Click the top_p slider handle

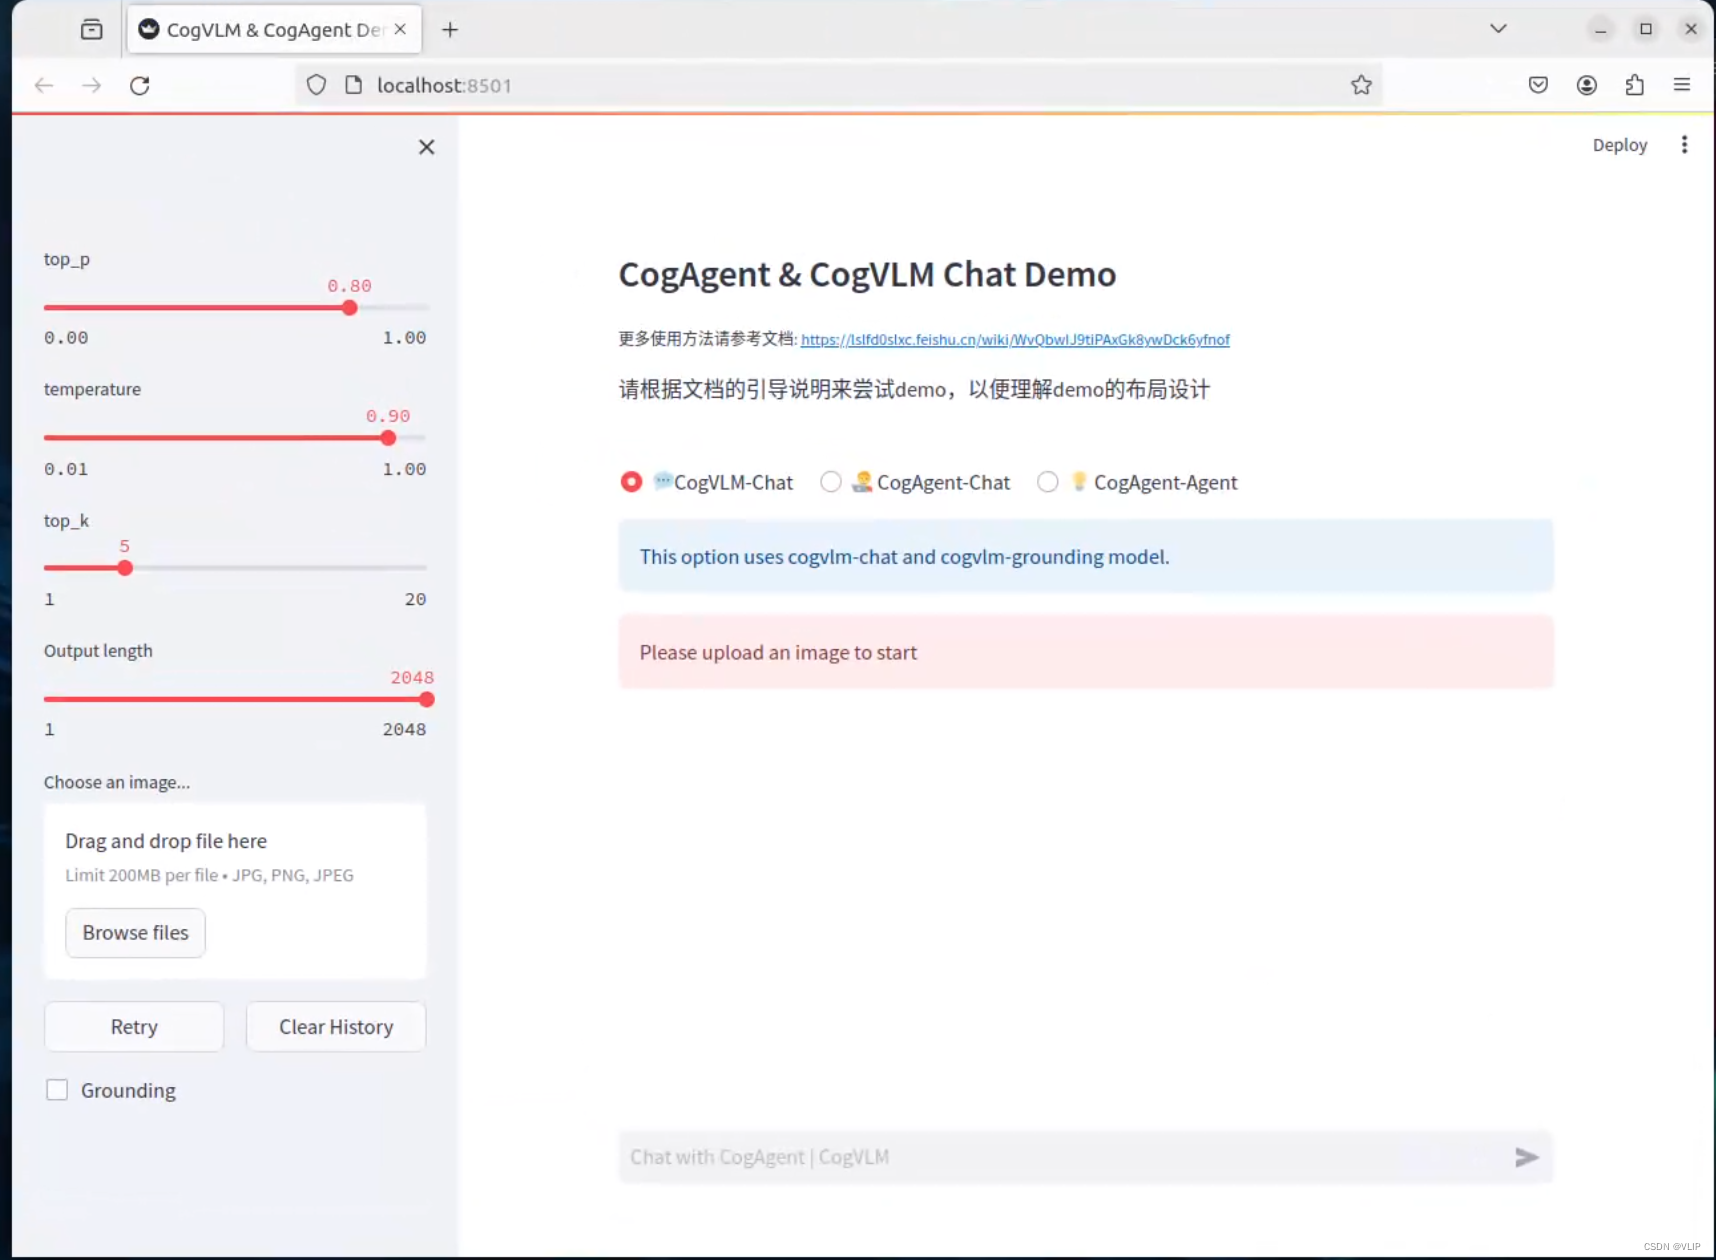pyautogui.click(x=349, y=308)
